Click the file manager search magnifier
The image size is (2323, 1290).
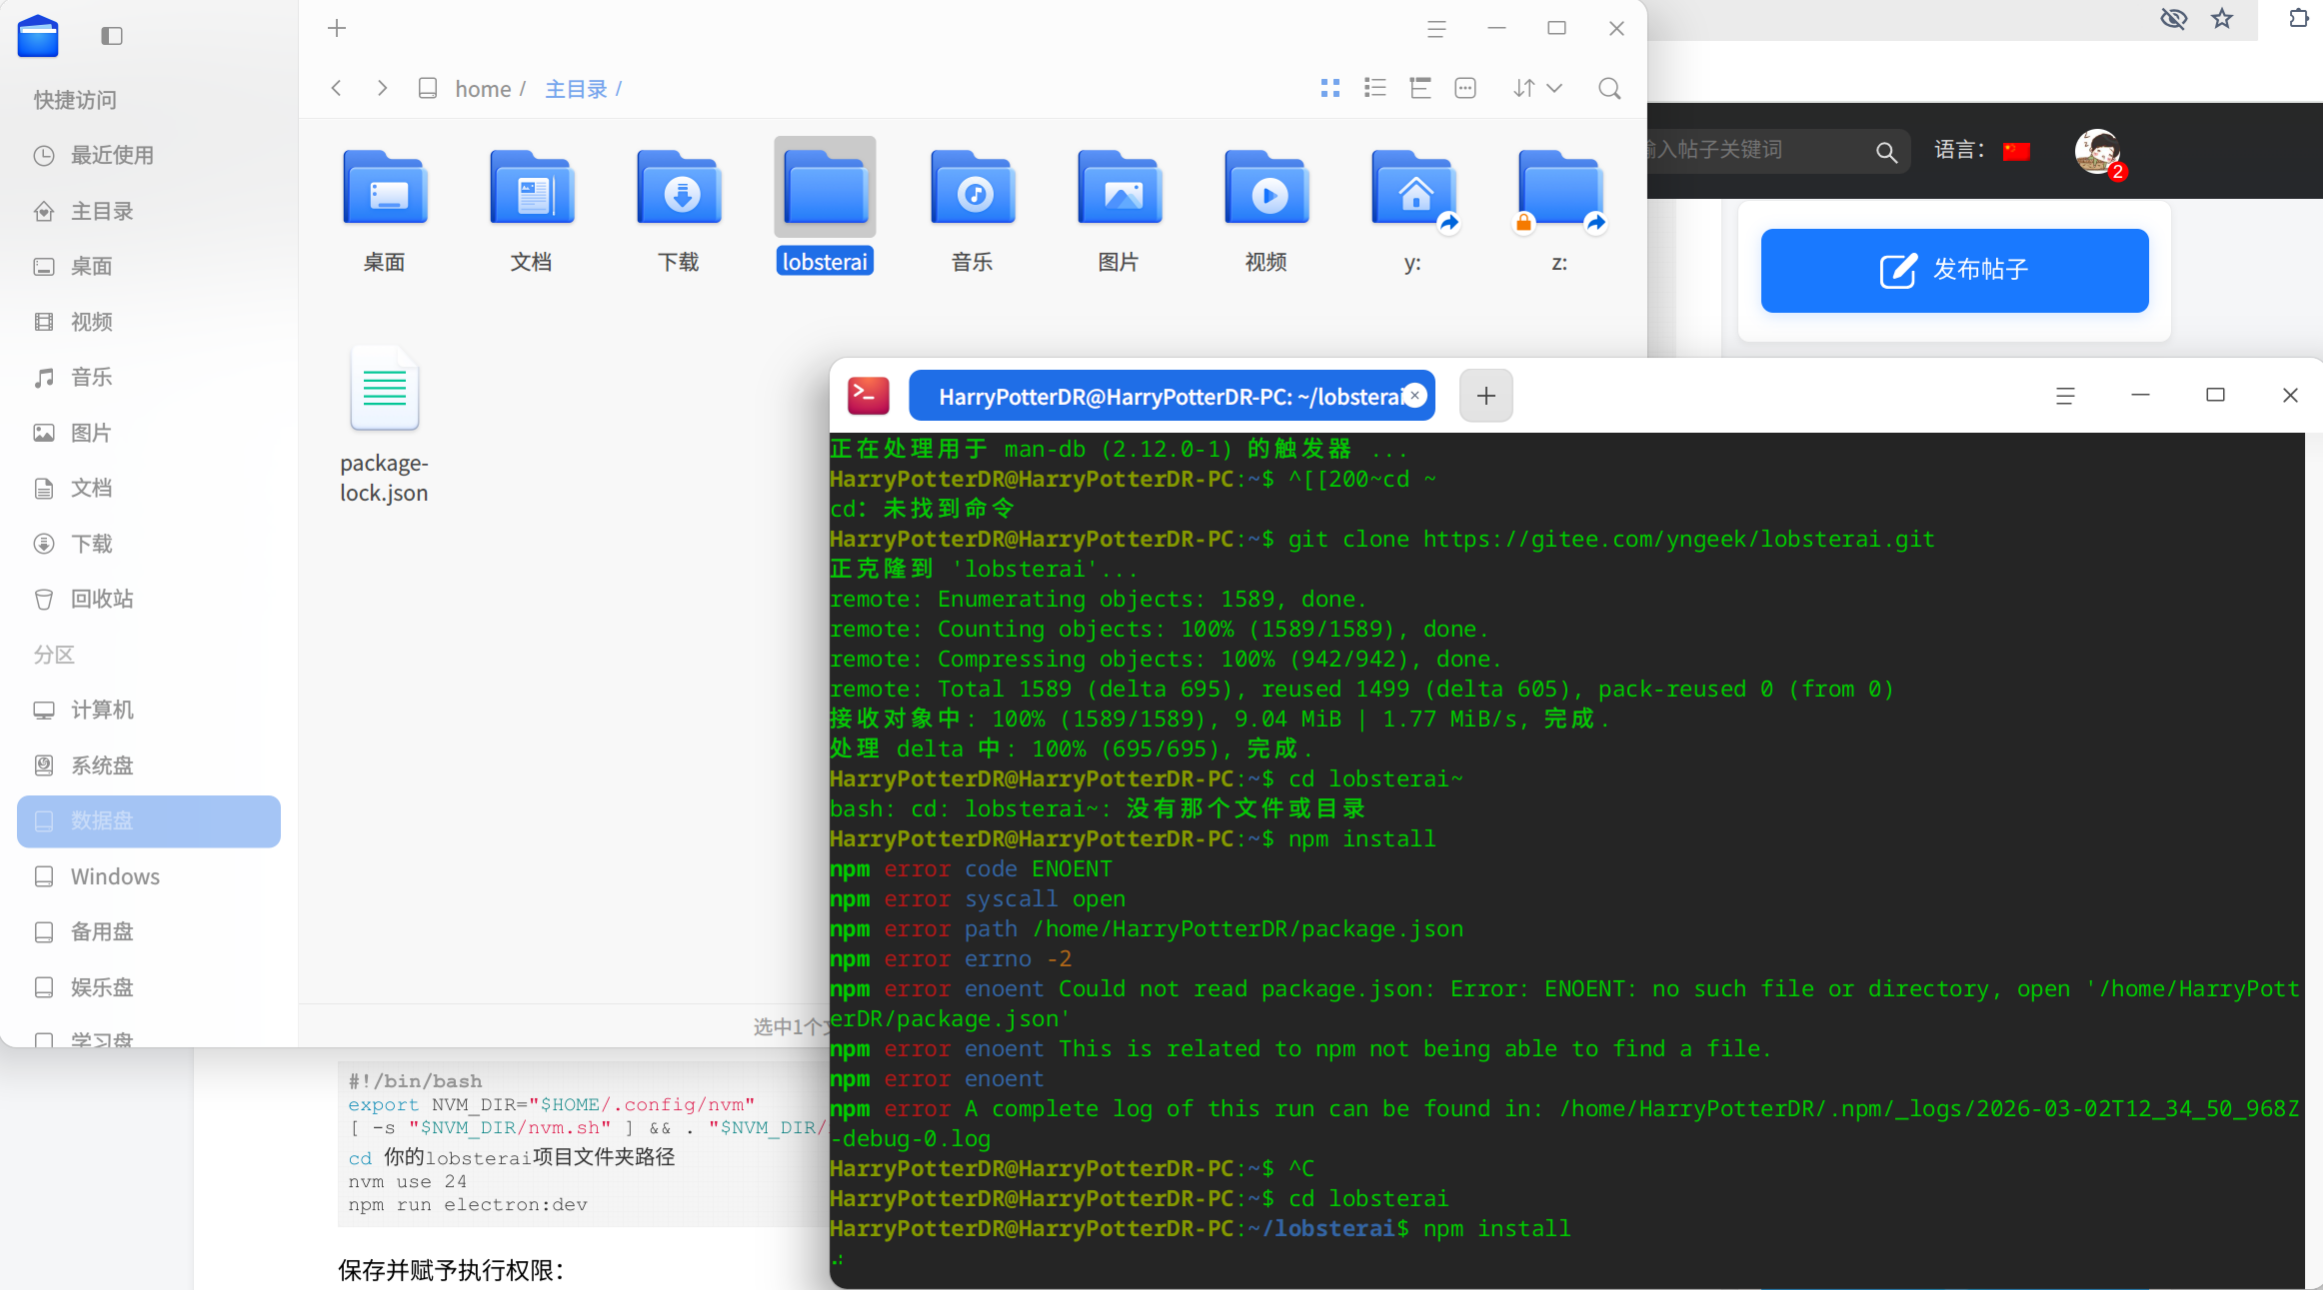click(1609, 88)
